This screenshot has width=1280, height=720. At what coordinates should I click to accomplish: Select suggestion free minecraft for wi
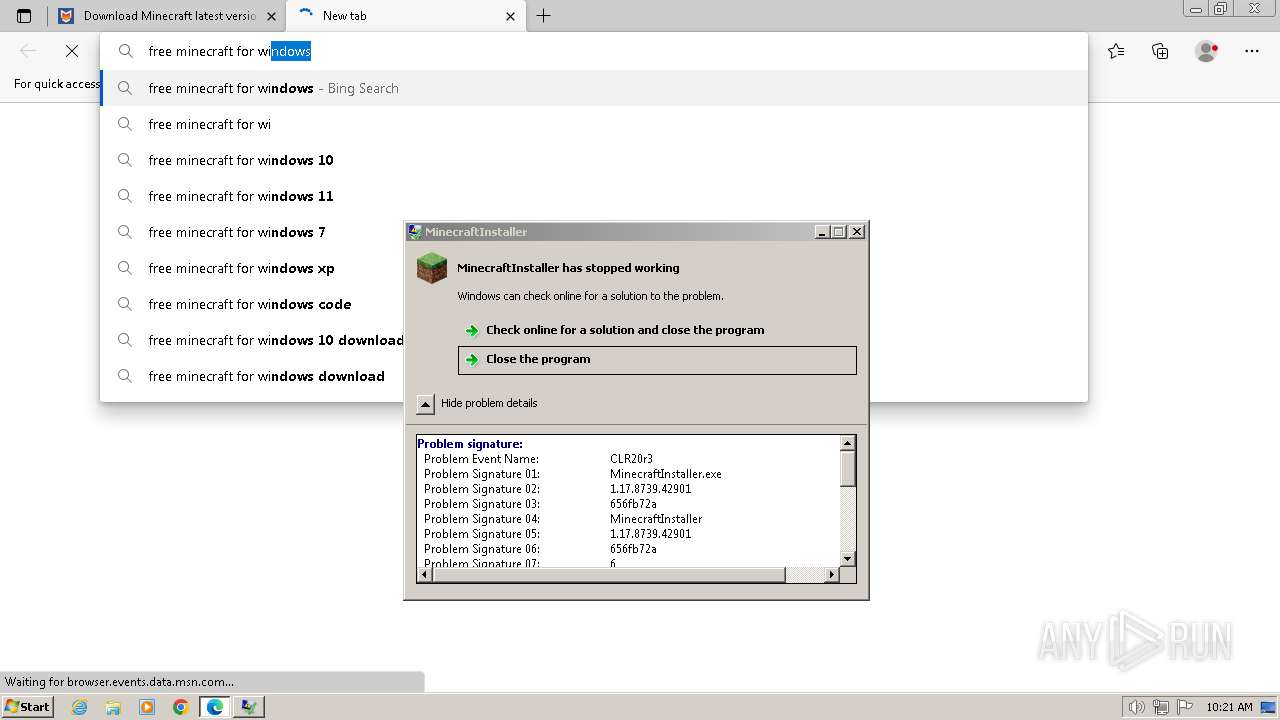coord(593,124)
